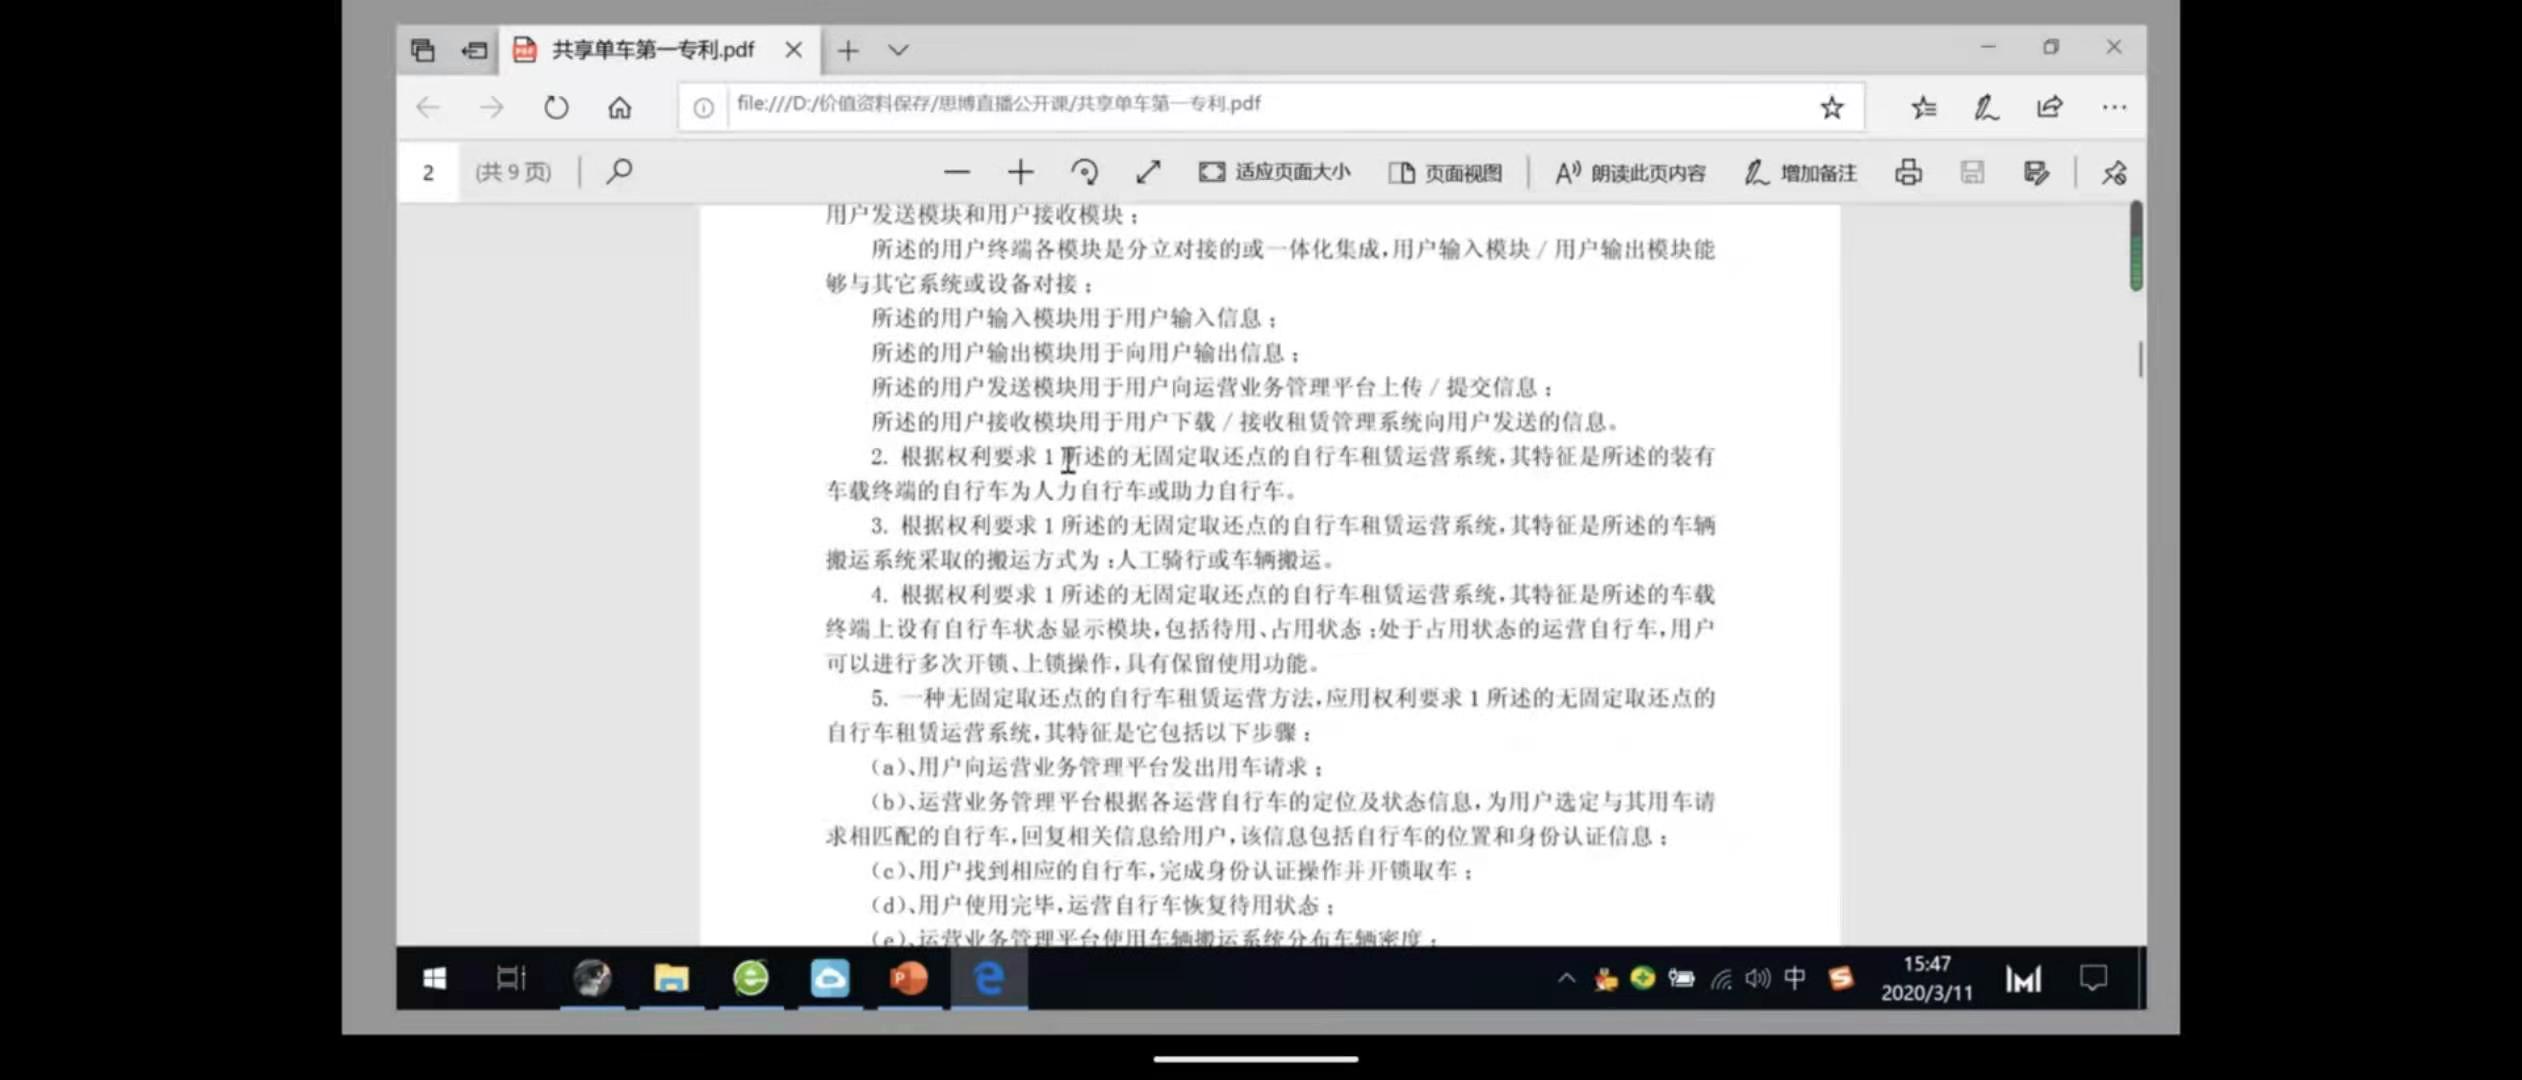Toggle read aloud (朗读此页内容)
Image resolution: width=2522 pixels, height=1080 pixels.
tap(1630, 173)
